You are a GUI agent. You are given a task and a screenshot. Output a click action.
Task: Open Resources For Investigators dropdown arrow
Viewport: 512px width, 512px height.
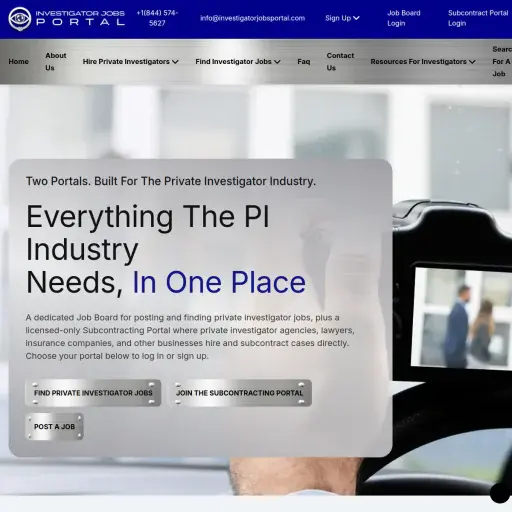coord(472,62)
